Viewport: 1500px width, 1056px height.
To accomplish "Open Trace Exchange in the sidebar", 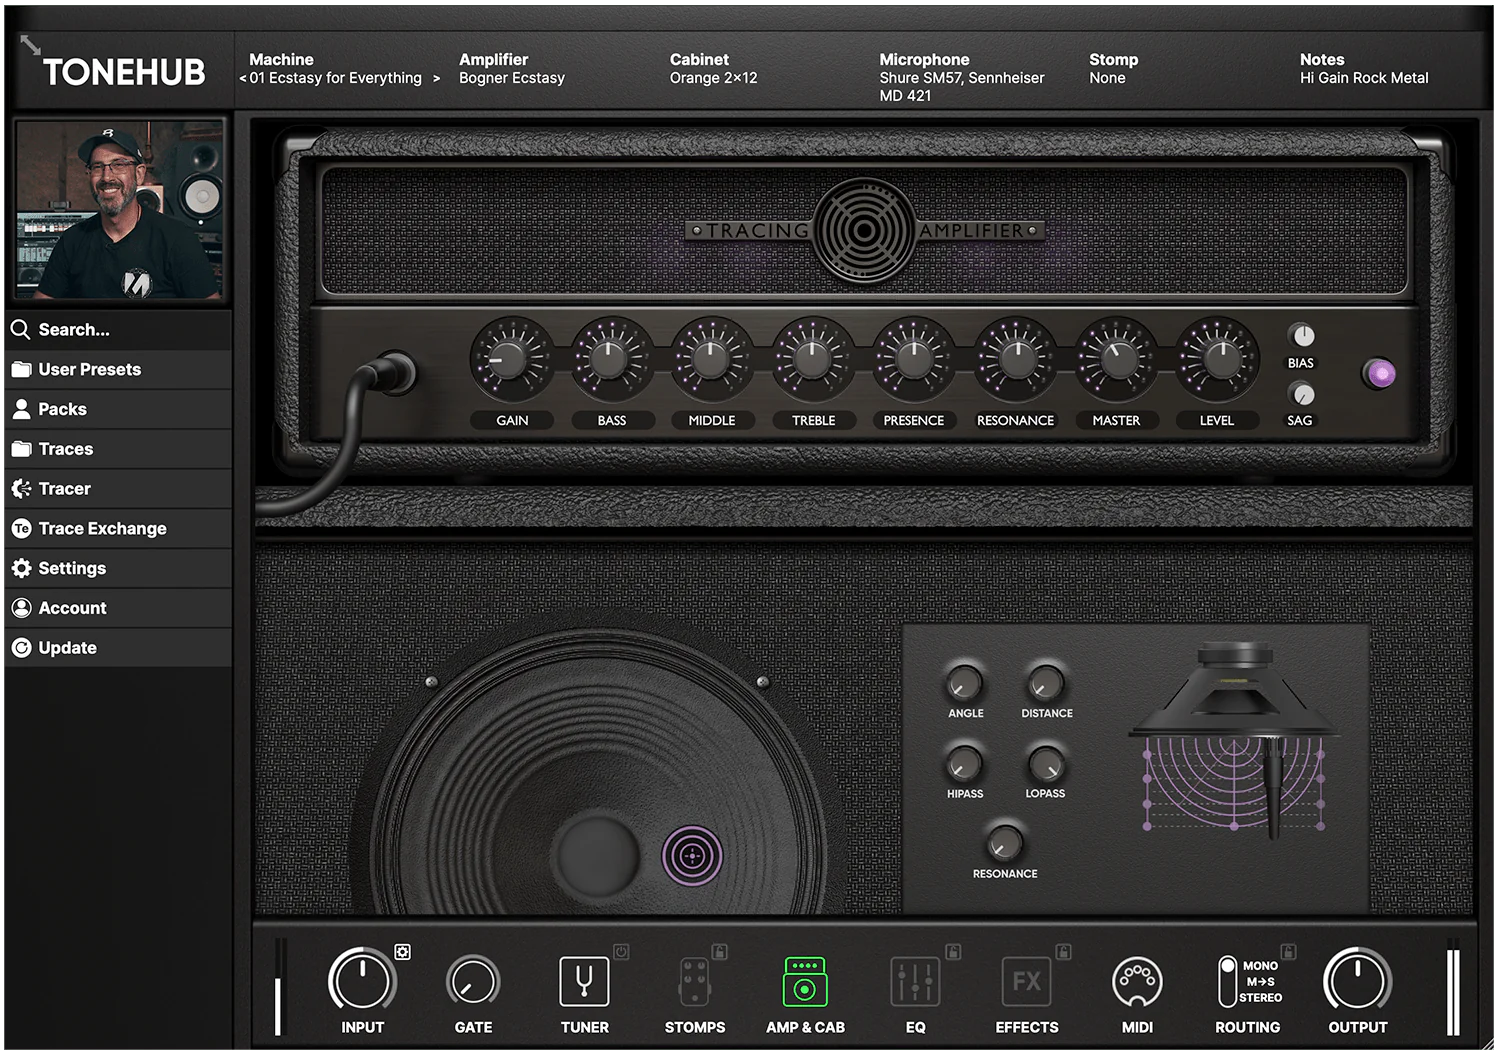I will click(118, 528).
